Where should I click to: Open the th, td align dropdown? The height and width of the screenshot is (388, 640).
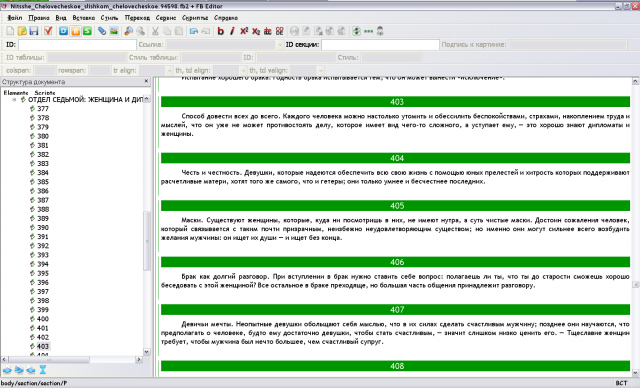[243, 71]
